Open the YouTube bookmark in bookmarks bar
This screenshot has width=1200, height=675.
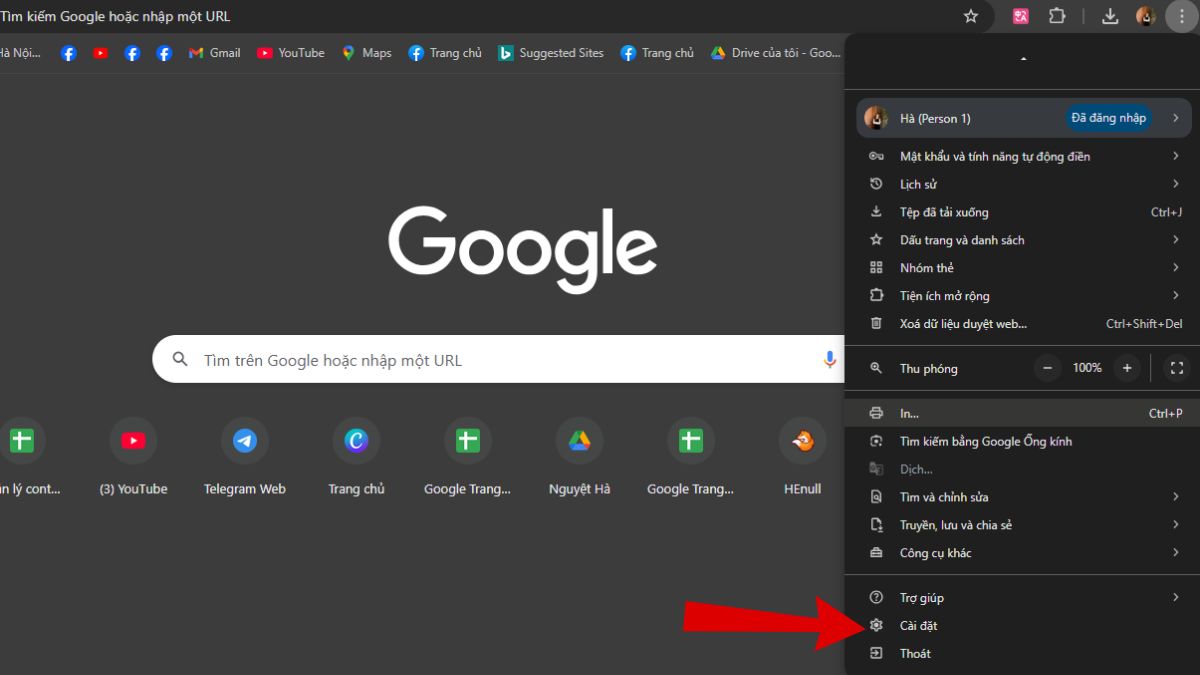pos(291,53)
